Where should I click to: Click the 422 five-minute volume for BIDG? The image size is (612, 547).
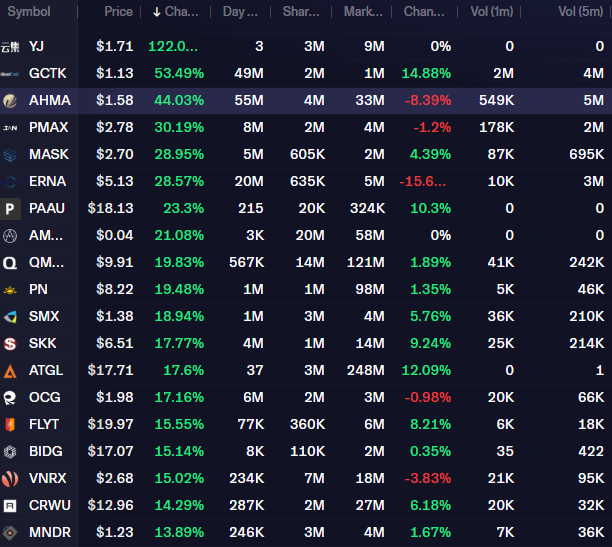click(591, 451)
